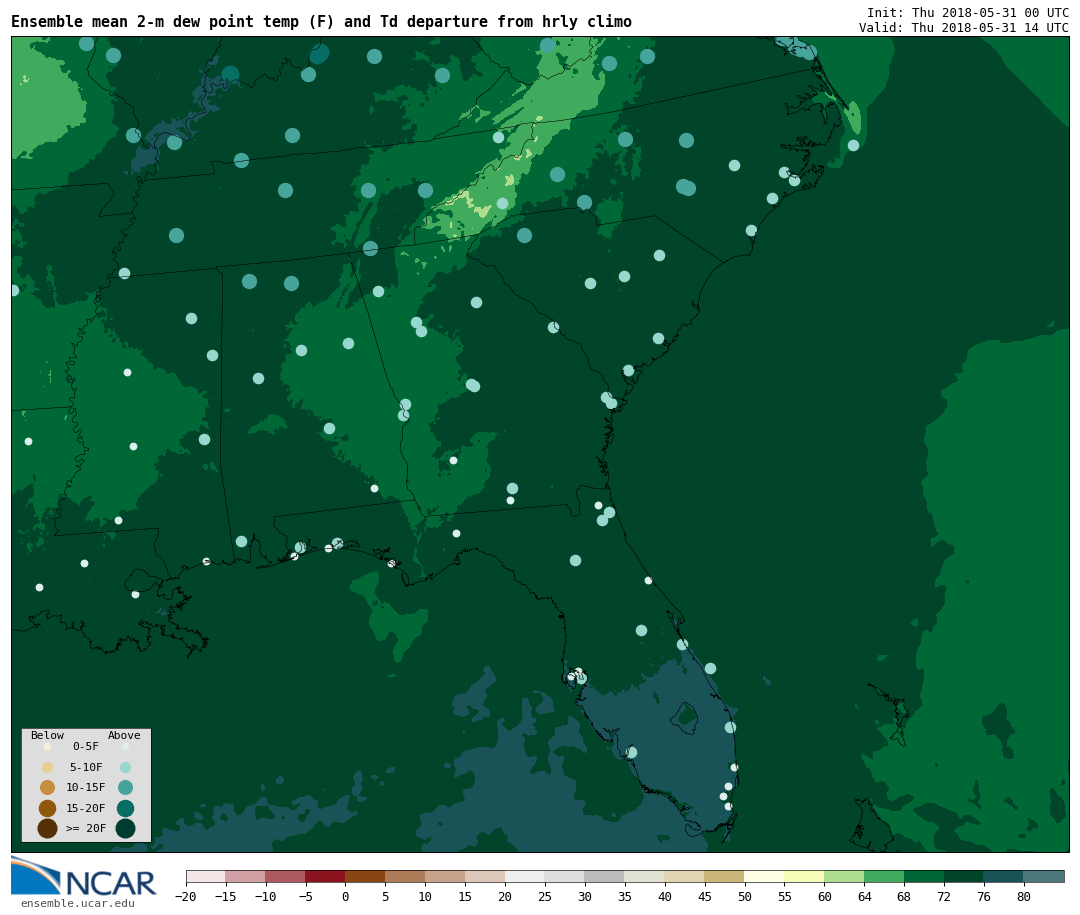The height and width of the screenshot is (915, 1080).
Task: Click the tan 10 to 15 colorbar swatch
Action: tap(445, 876)
